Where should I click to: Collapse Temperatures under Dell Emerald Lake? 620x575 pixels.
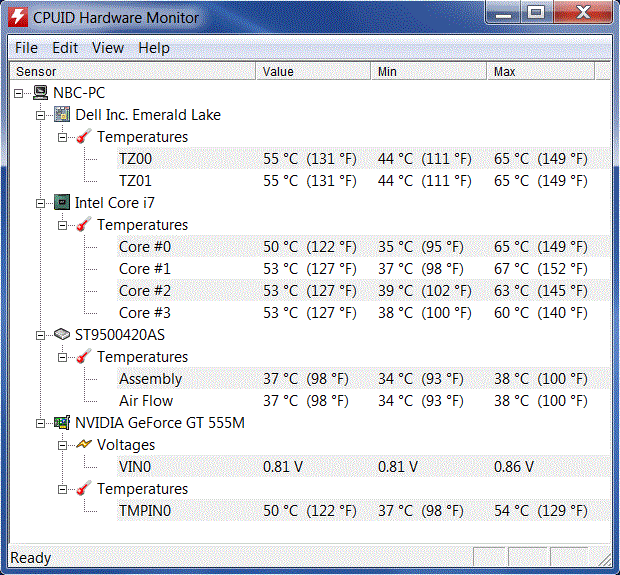coord(62,137)
